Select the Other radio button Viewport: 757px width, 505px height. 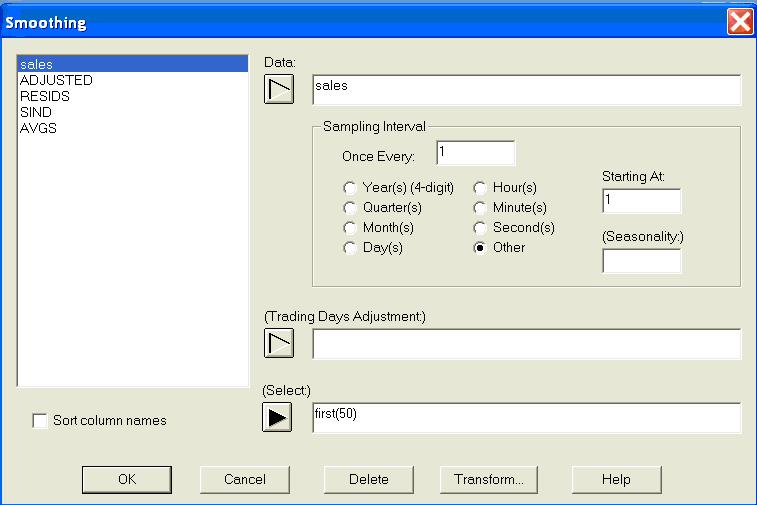point(479,248)
